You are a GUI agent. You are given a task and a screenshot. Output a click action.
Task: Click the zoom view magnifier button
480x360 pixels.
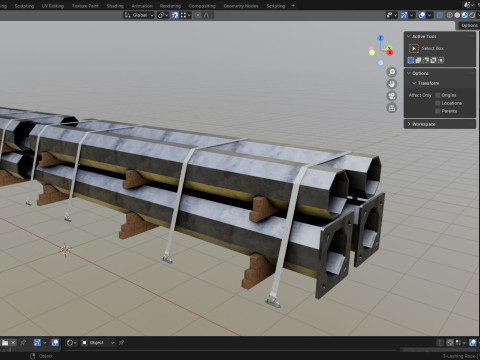[392, 72]
